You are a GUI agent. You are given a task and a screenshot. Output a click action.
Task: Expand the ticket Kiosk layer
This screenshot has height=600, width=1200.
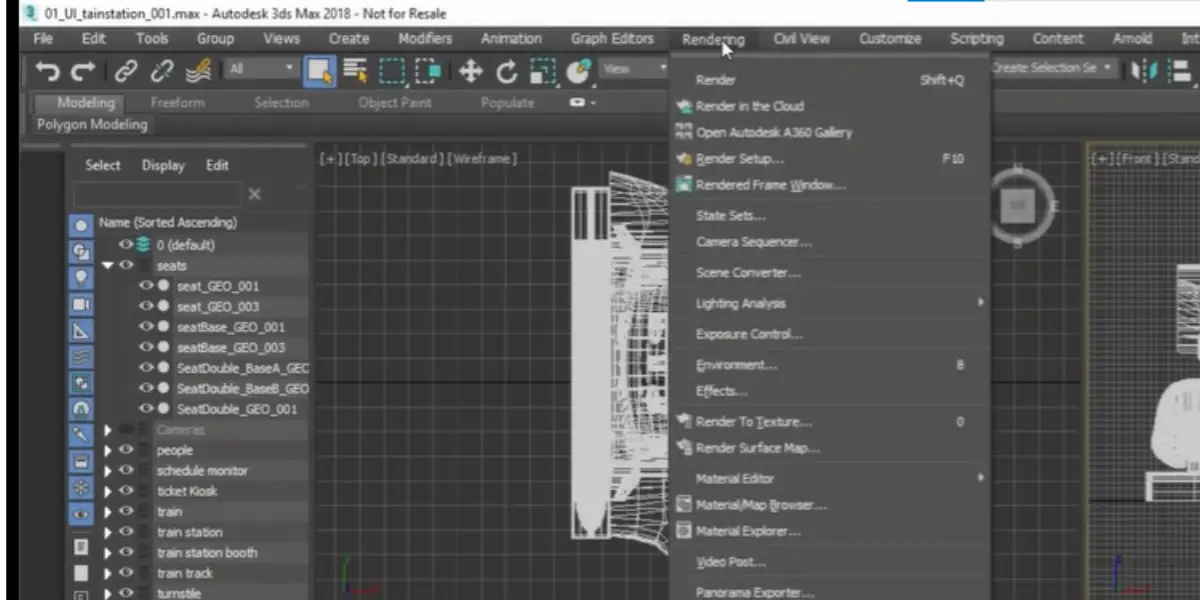(x=108, y=491)
